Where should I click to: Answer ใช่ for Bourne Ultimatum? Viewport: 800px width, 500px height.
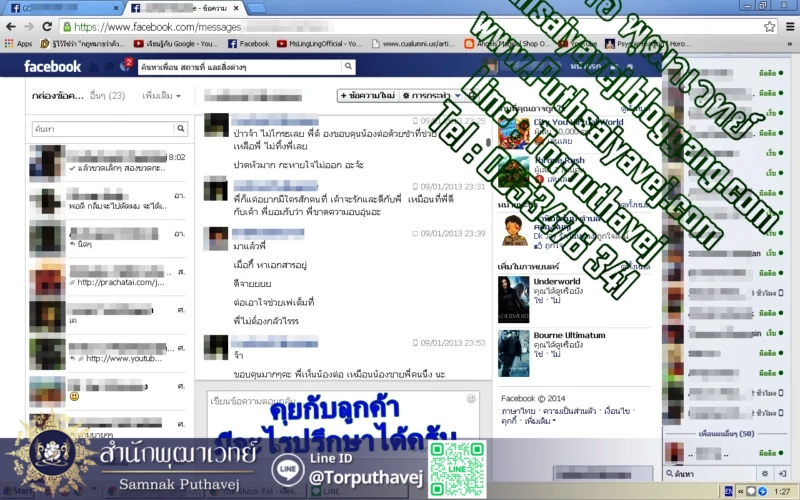(x=539, y=354)
